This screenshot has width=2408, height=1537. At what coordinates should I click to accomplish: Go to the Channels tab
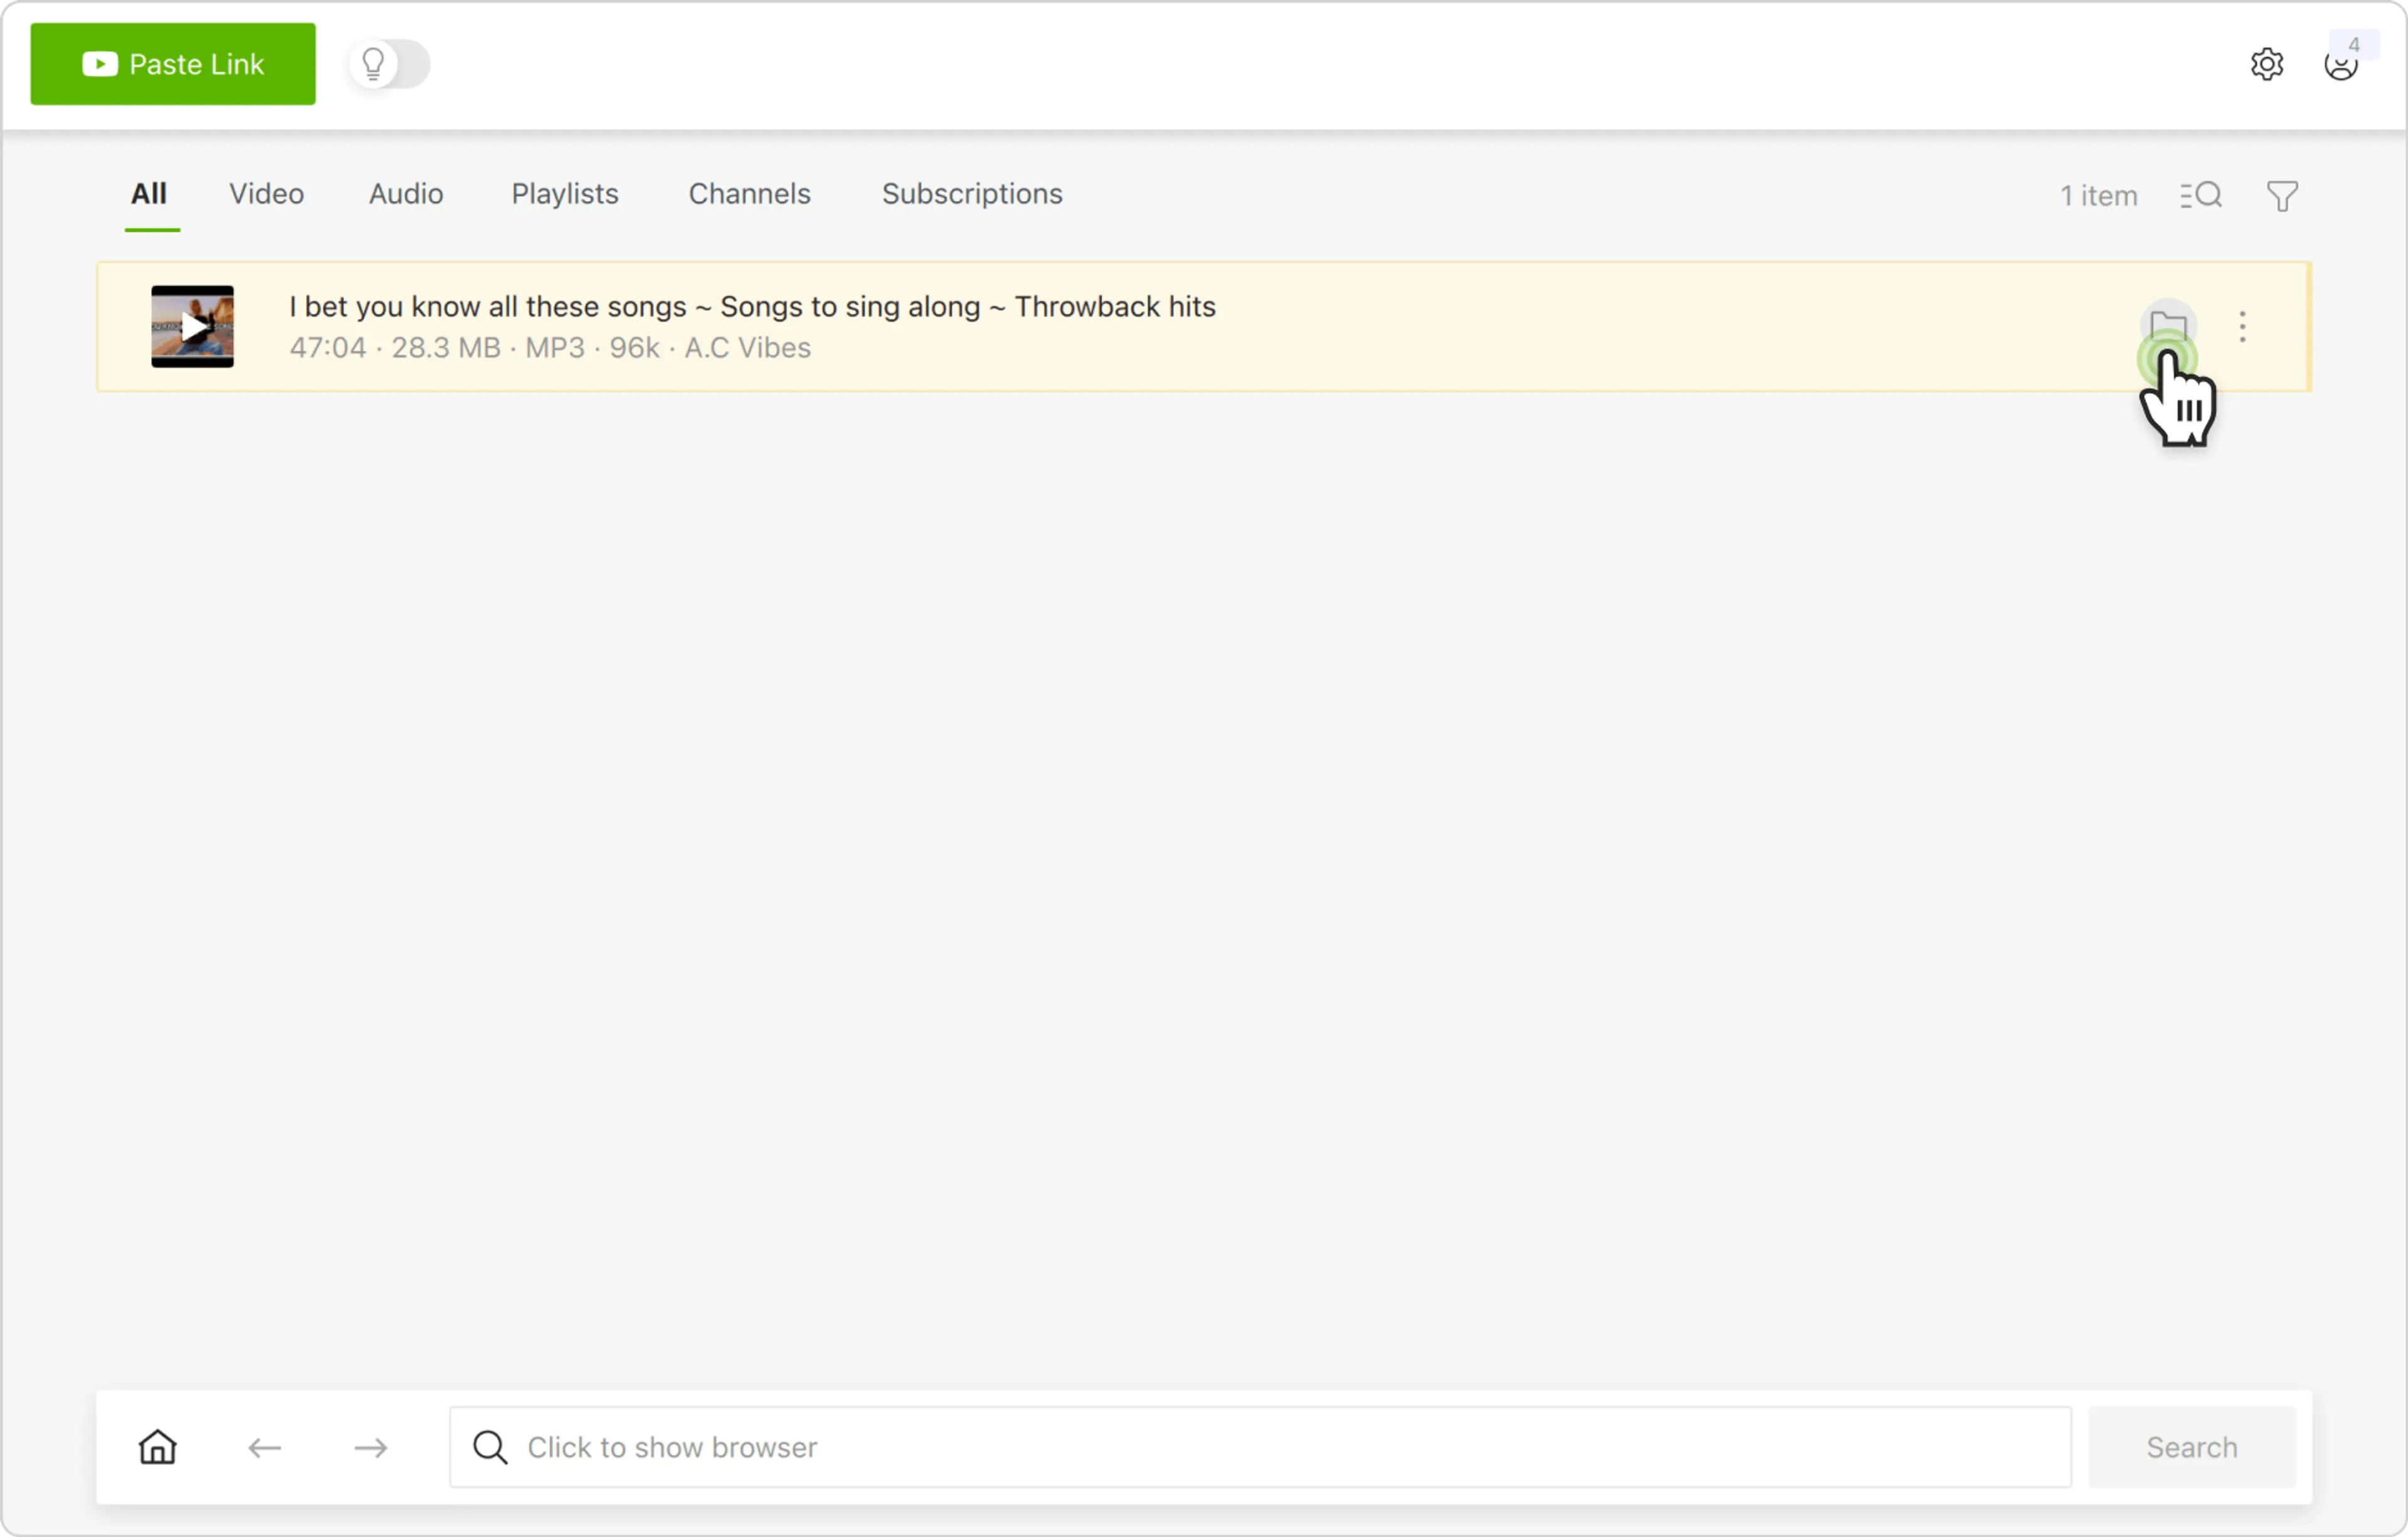749,194
